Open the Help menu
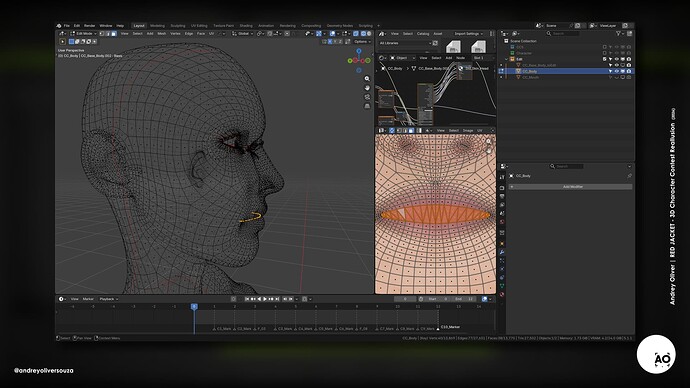This screenshot has width=690, height=388. [120, 26]
